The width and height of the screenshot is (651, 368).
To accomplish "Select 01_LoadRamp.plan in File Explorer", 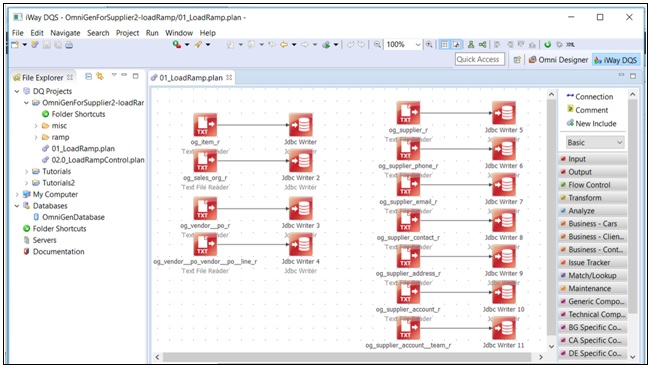I will [78, 148].
